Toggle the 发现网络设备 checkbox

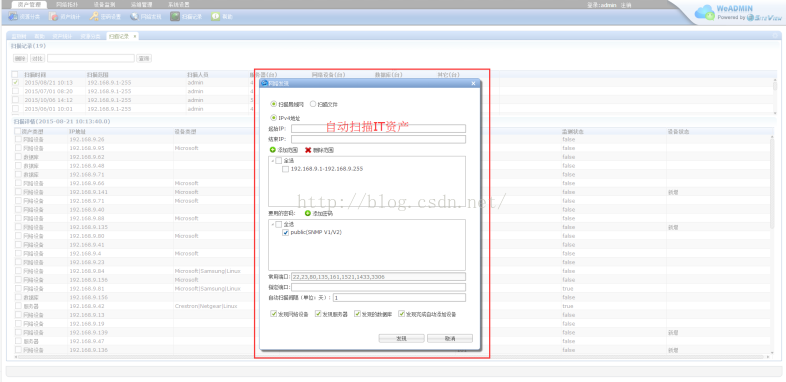pyautogui.click(x=274, y=314)
